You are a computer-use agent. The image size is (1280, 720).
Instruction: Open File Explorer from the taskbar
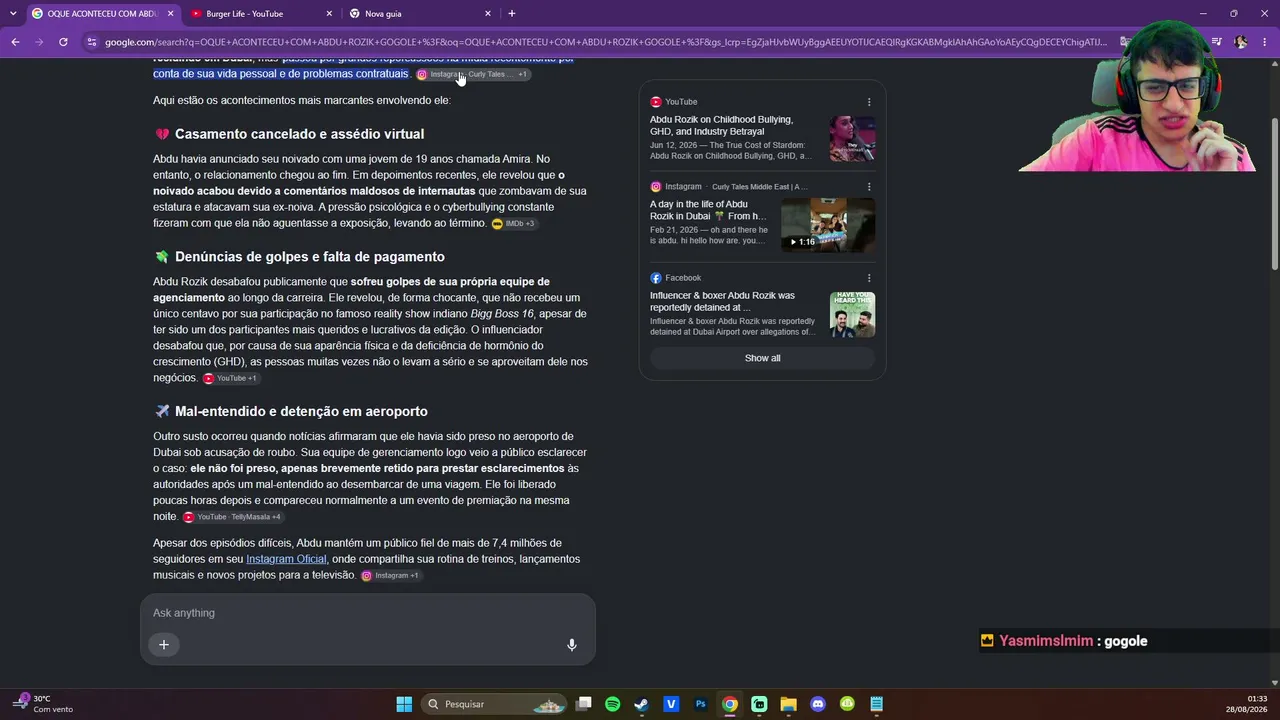[x=788, y=704]
